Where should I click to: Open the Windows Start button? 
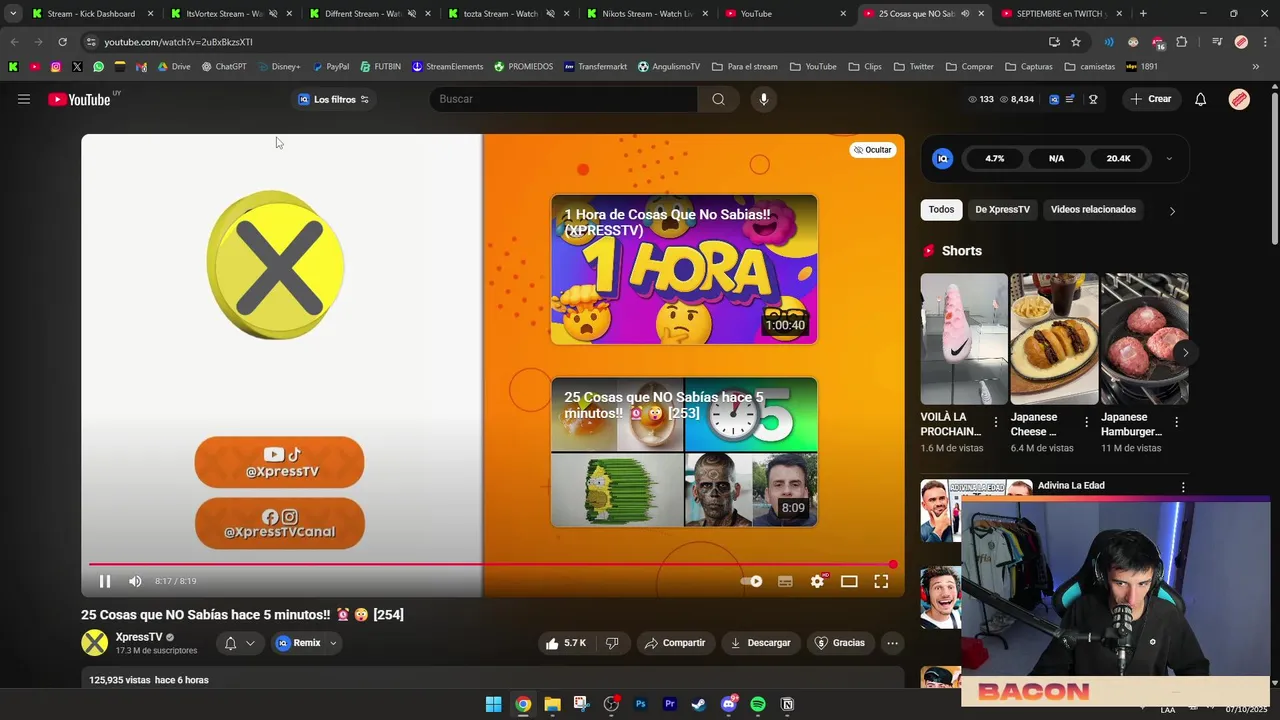493,705
